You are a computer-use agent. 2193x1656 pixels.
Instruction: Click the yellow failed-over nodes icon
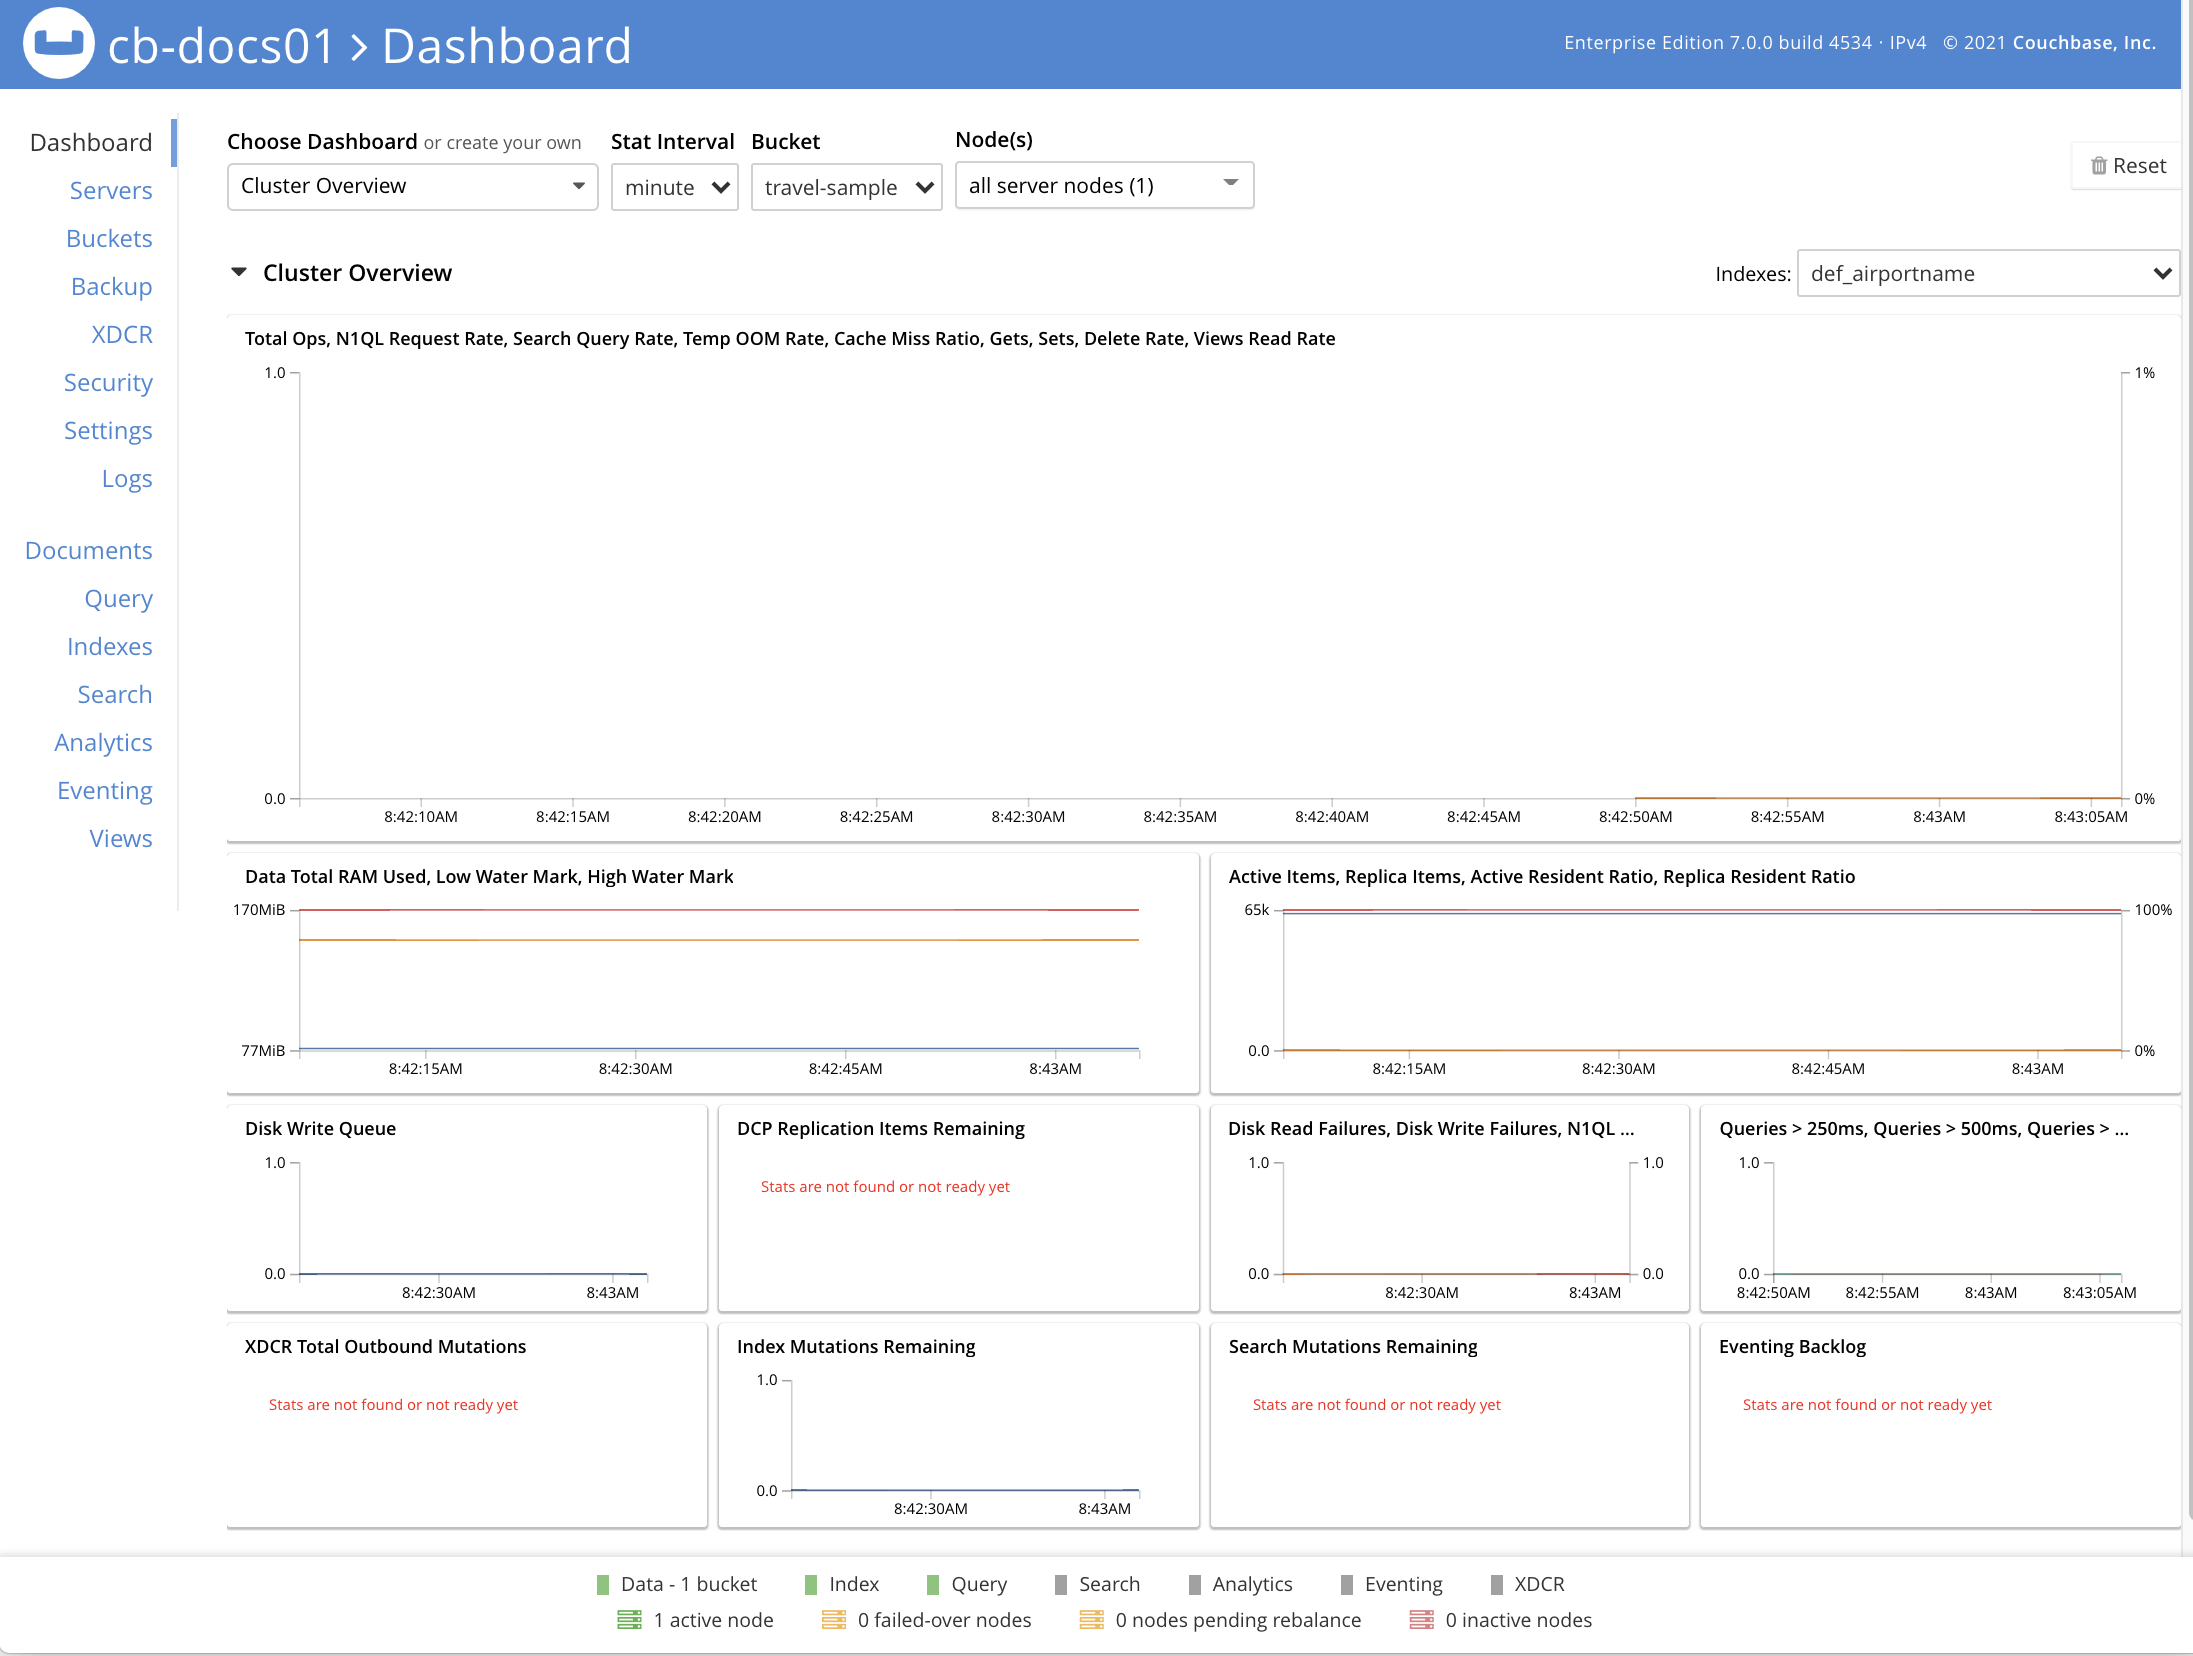click(x=833, y=1619)
